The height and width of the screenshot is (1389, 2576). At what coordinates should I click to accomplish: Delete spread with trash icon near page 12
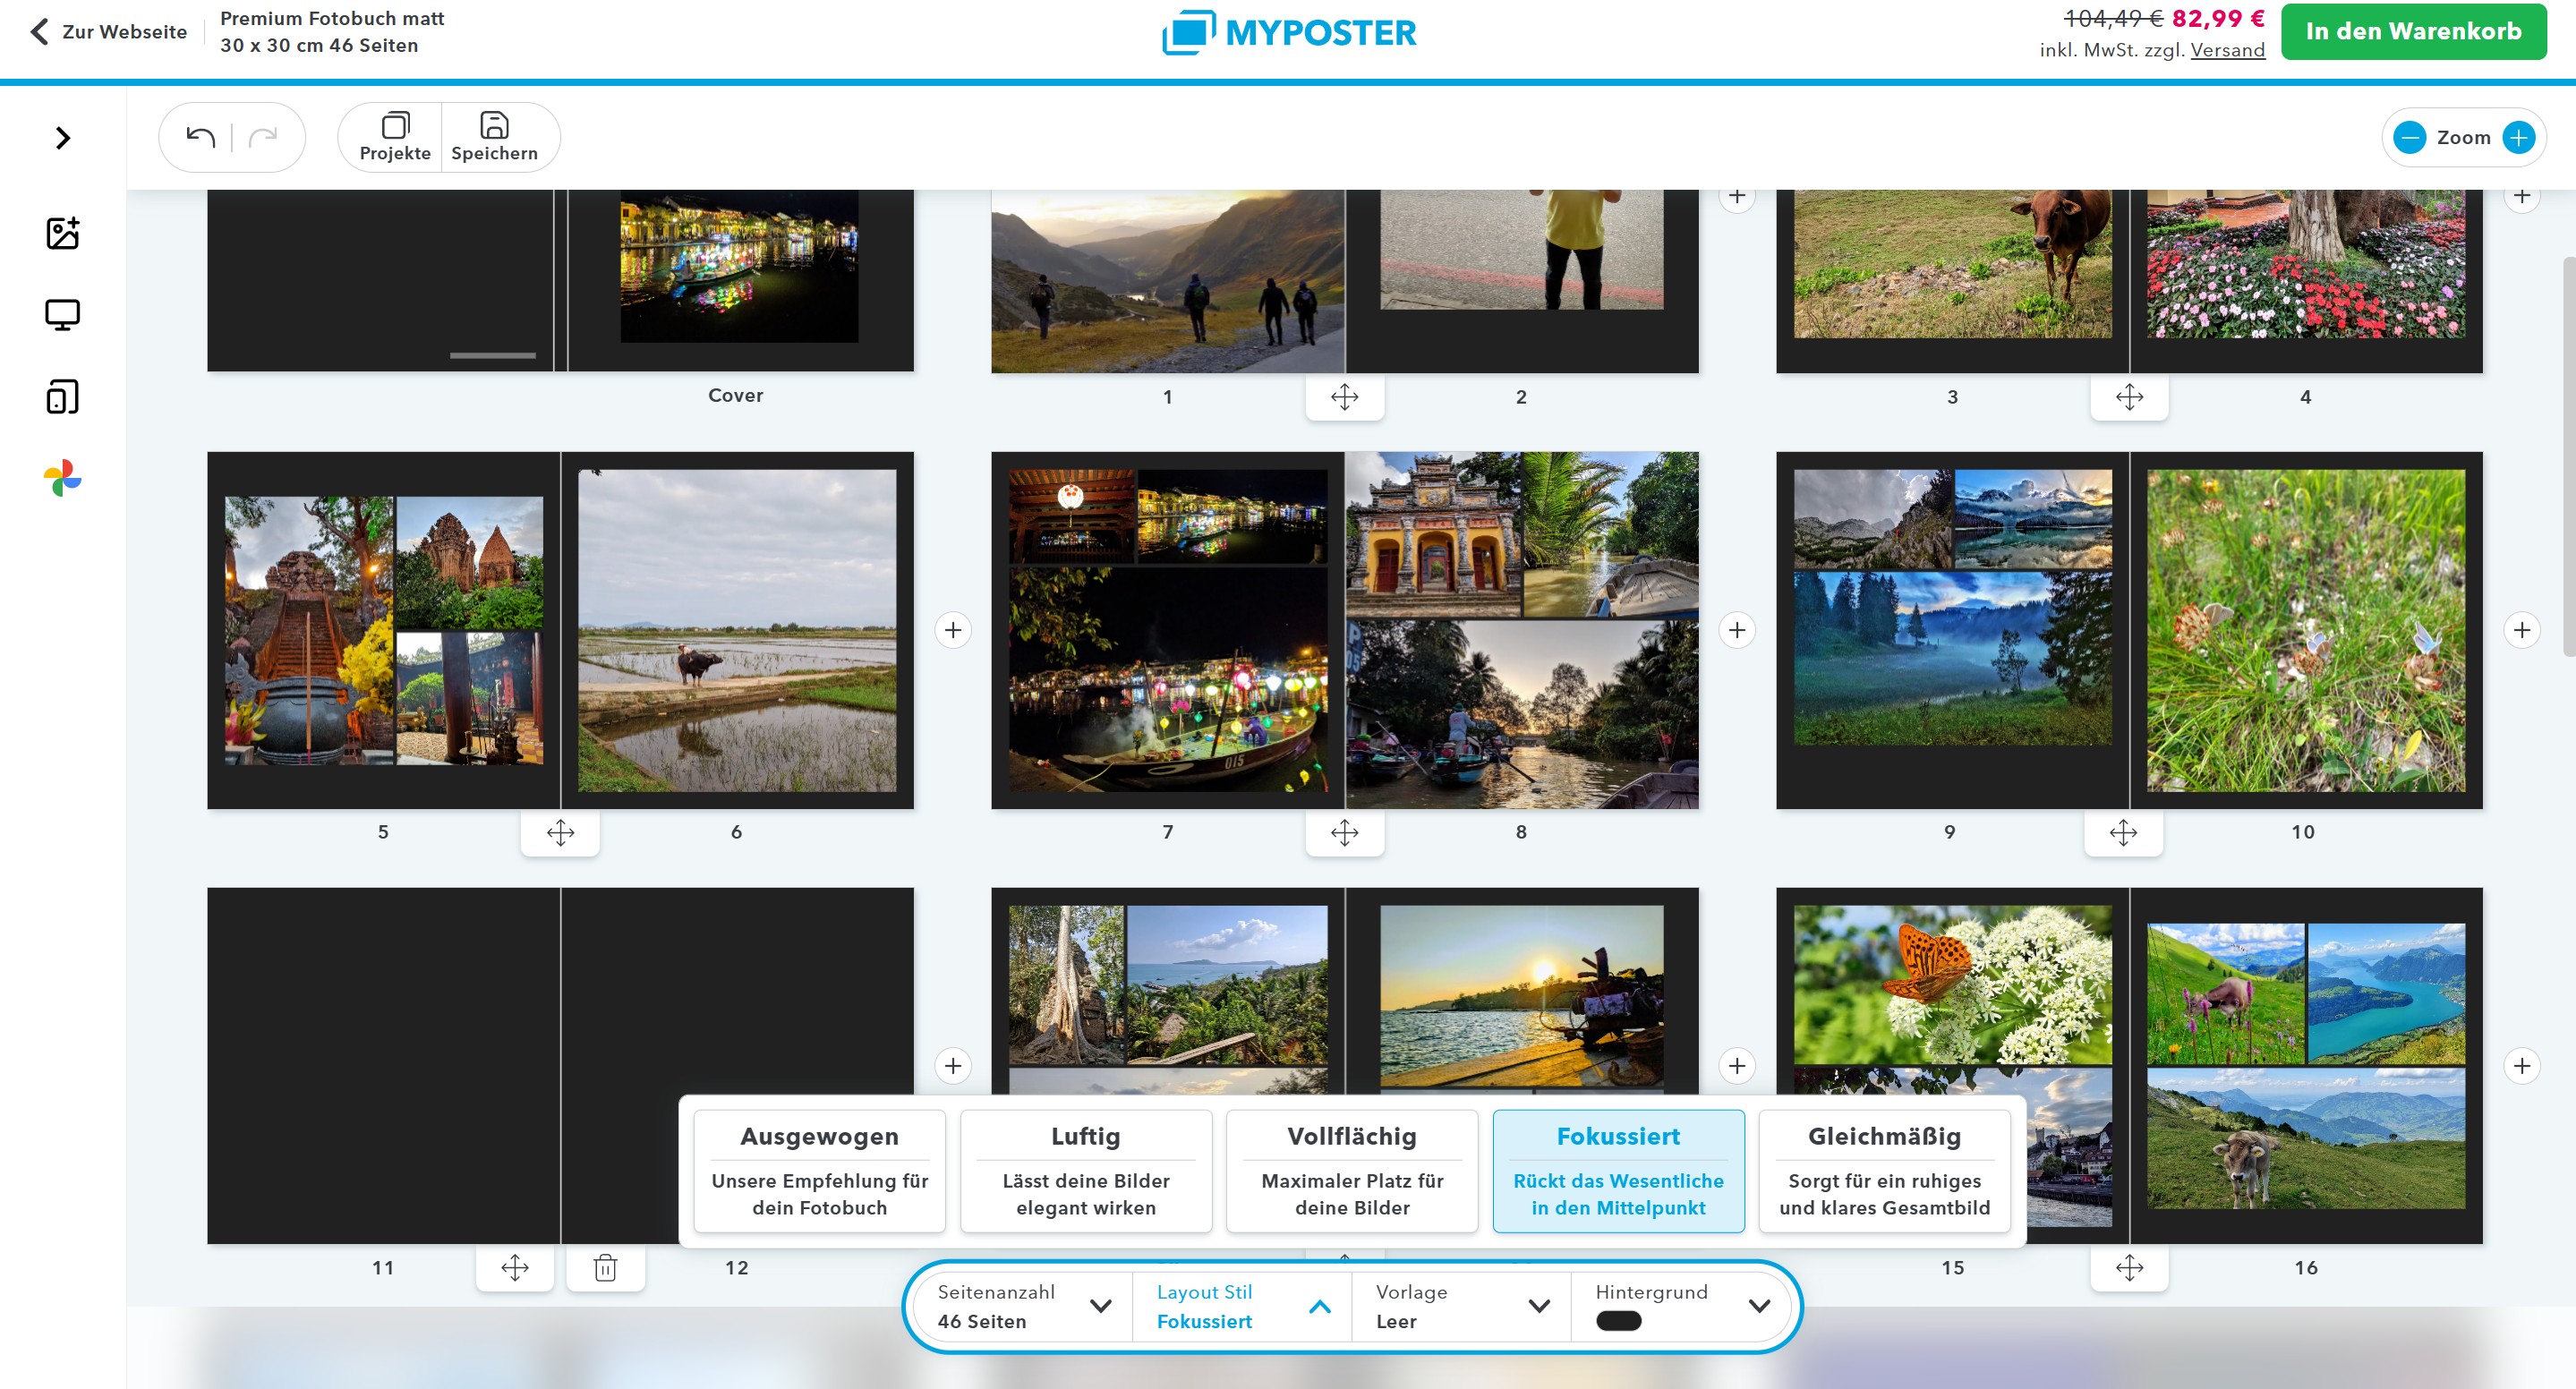tap(605, 1268)
